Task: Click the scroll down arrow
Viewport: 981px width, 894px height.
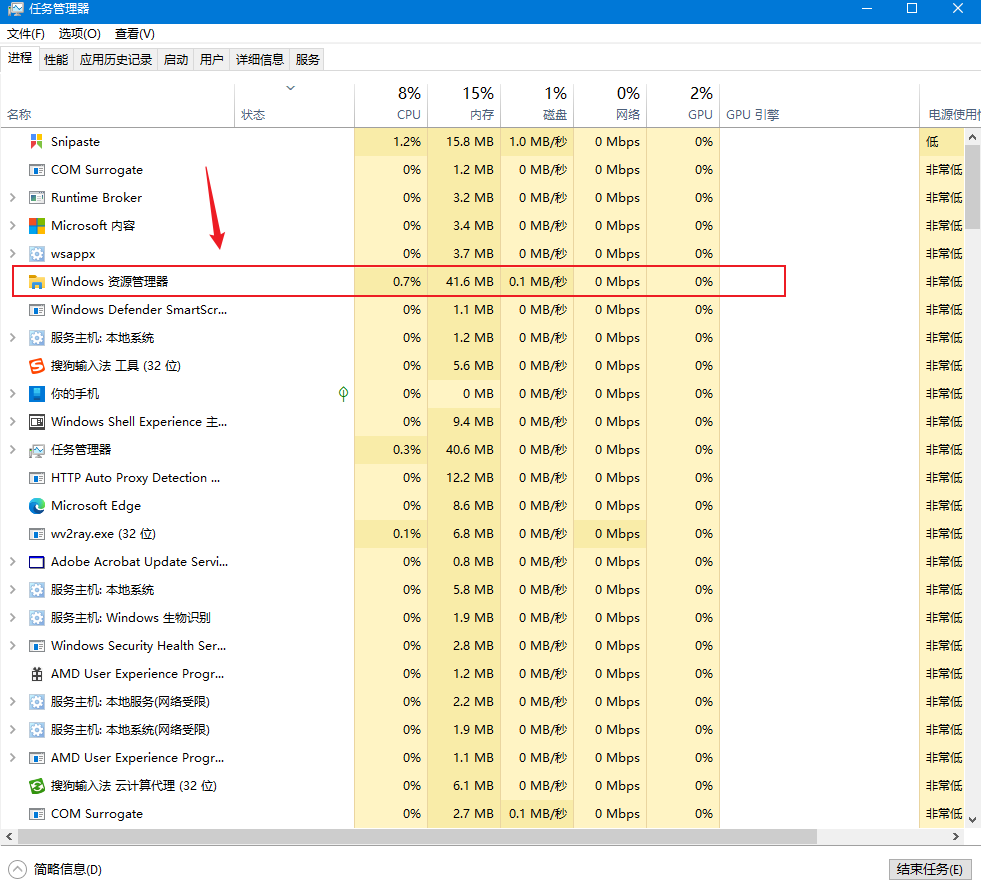Action: 972,820
